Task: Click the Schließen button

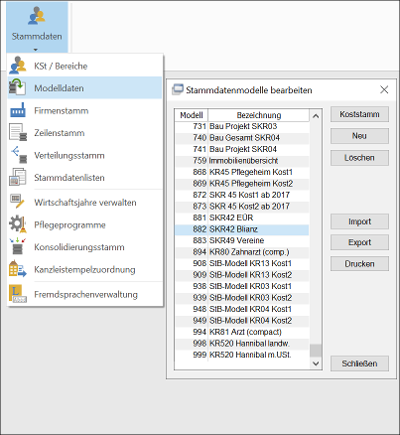Action: tap(359, 363)
